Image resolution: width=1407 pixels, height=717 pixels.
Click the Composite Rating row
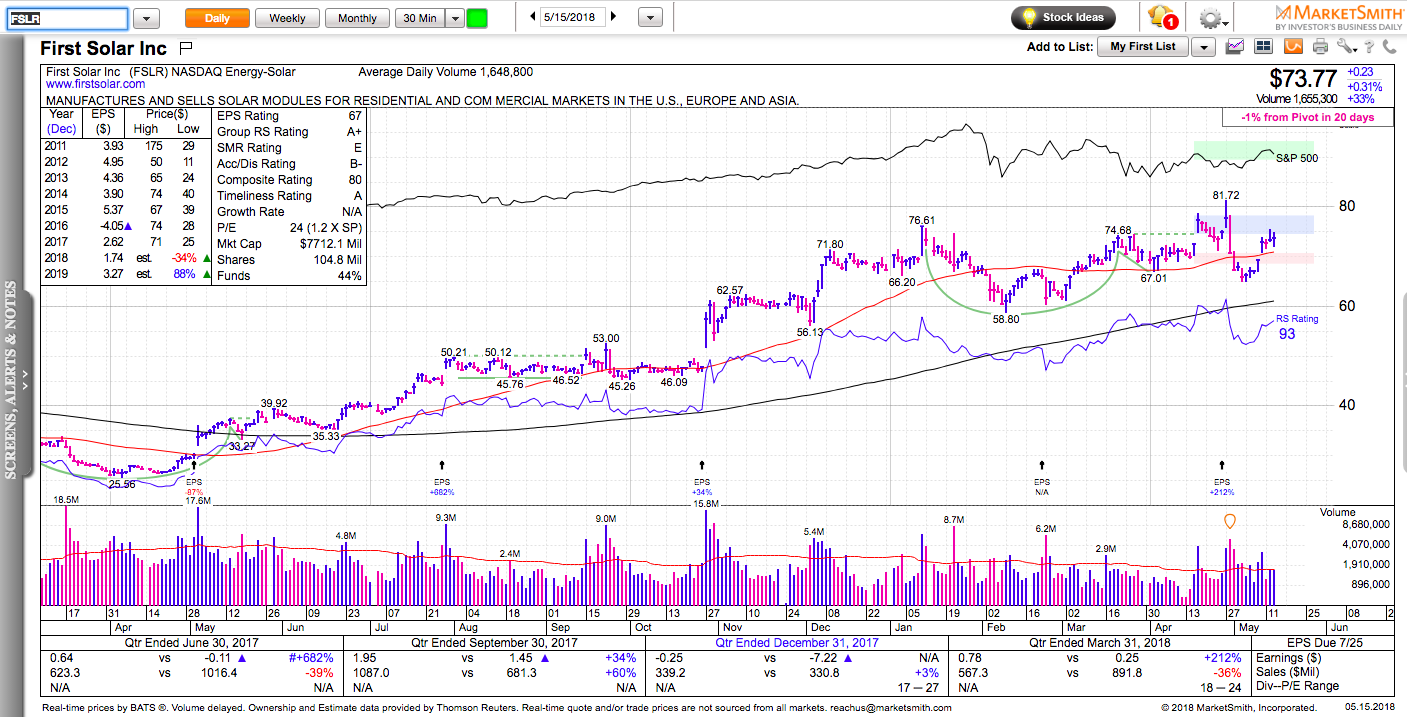coord(289,180)
